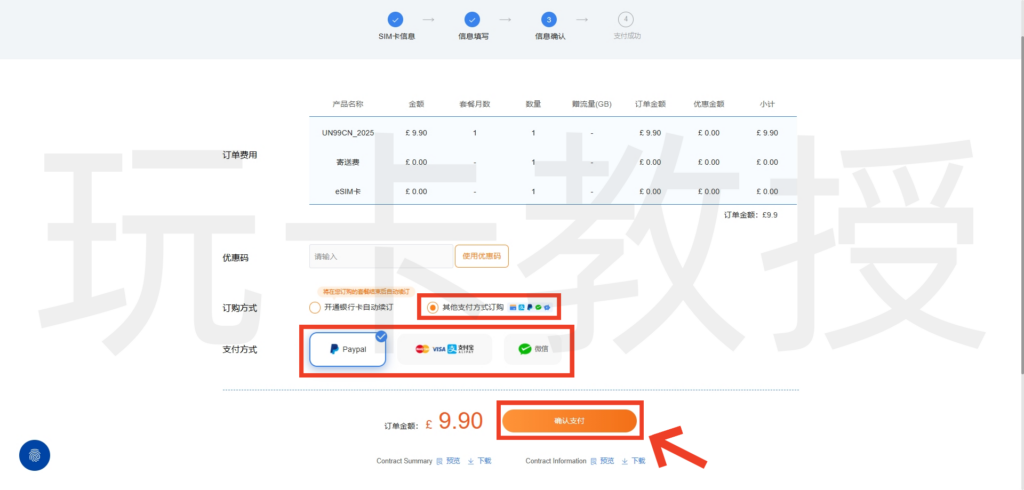Click step 3 信息确认 circle
The width and height of the screenshot is (1024, 490).
click(549, 19)
